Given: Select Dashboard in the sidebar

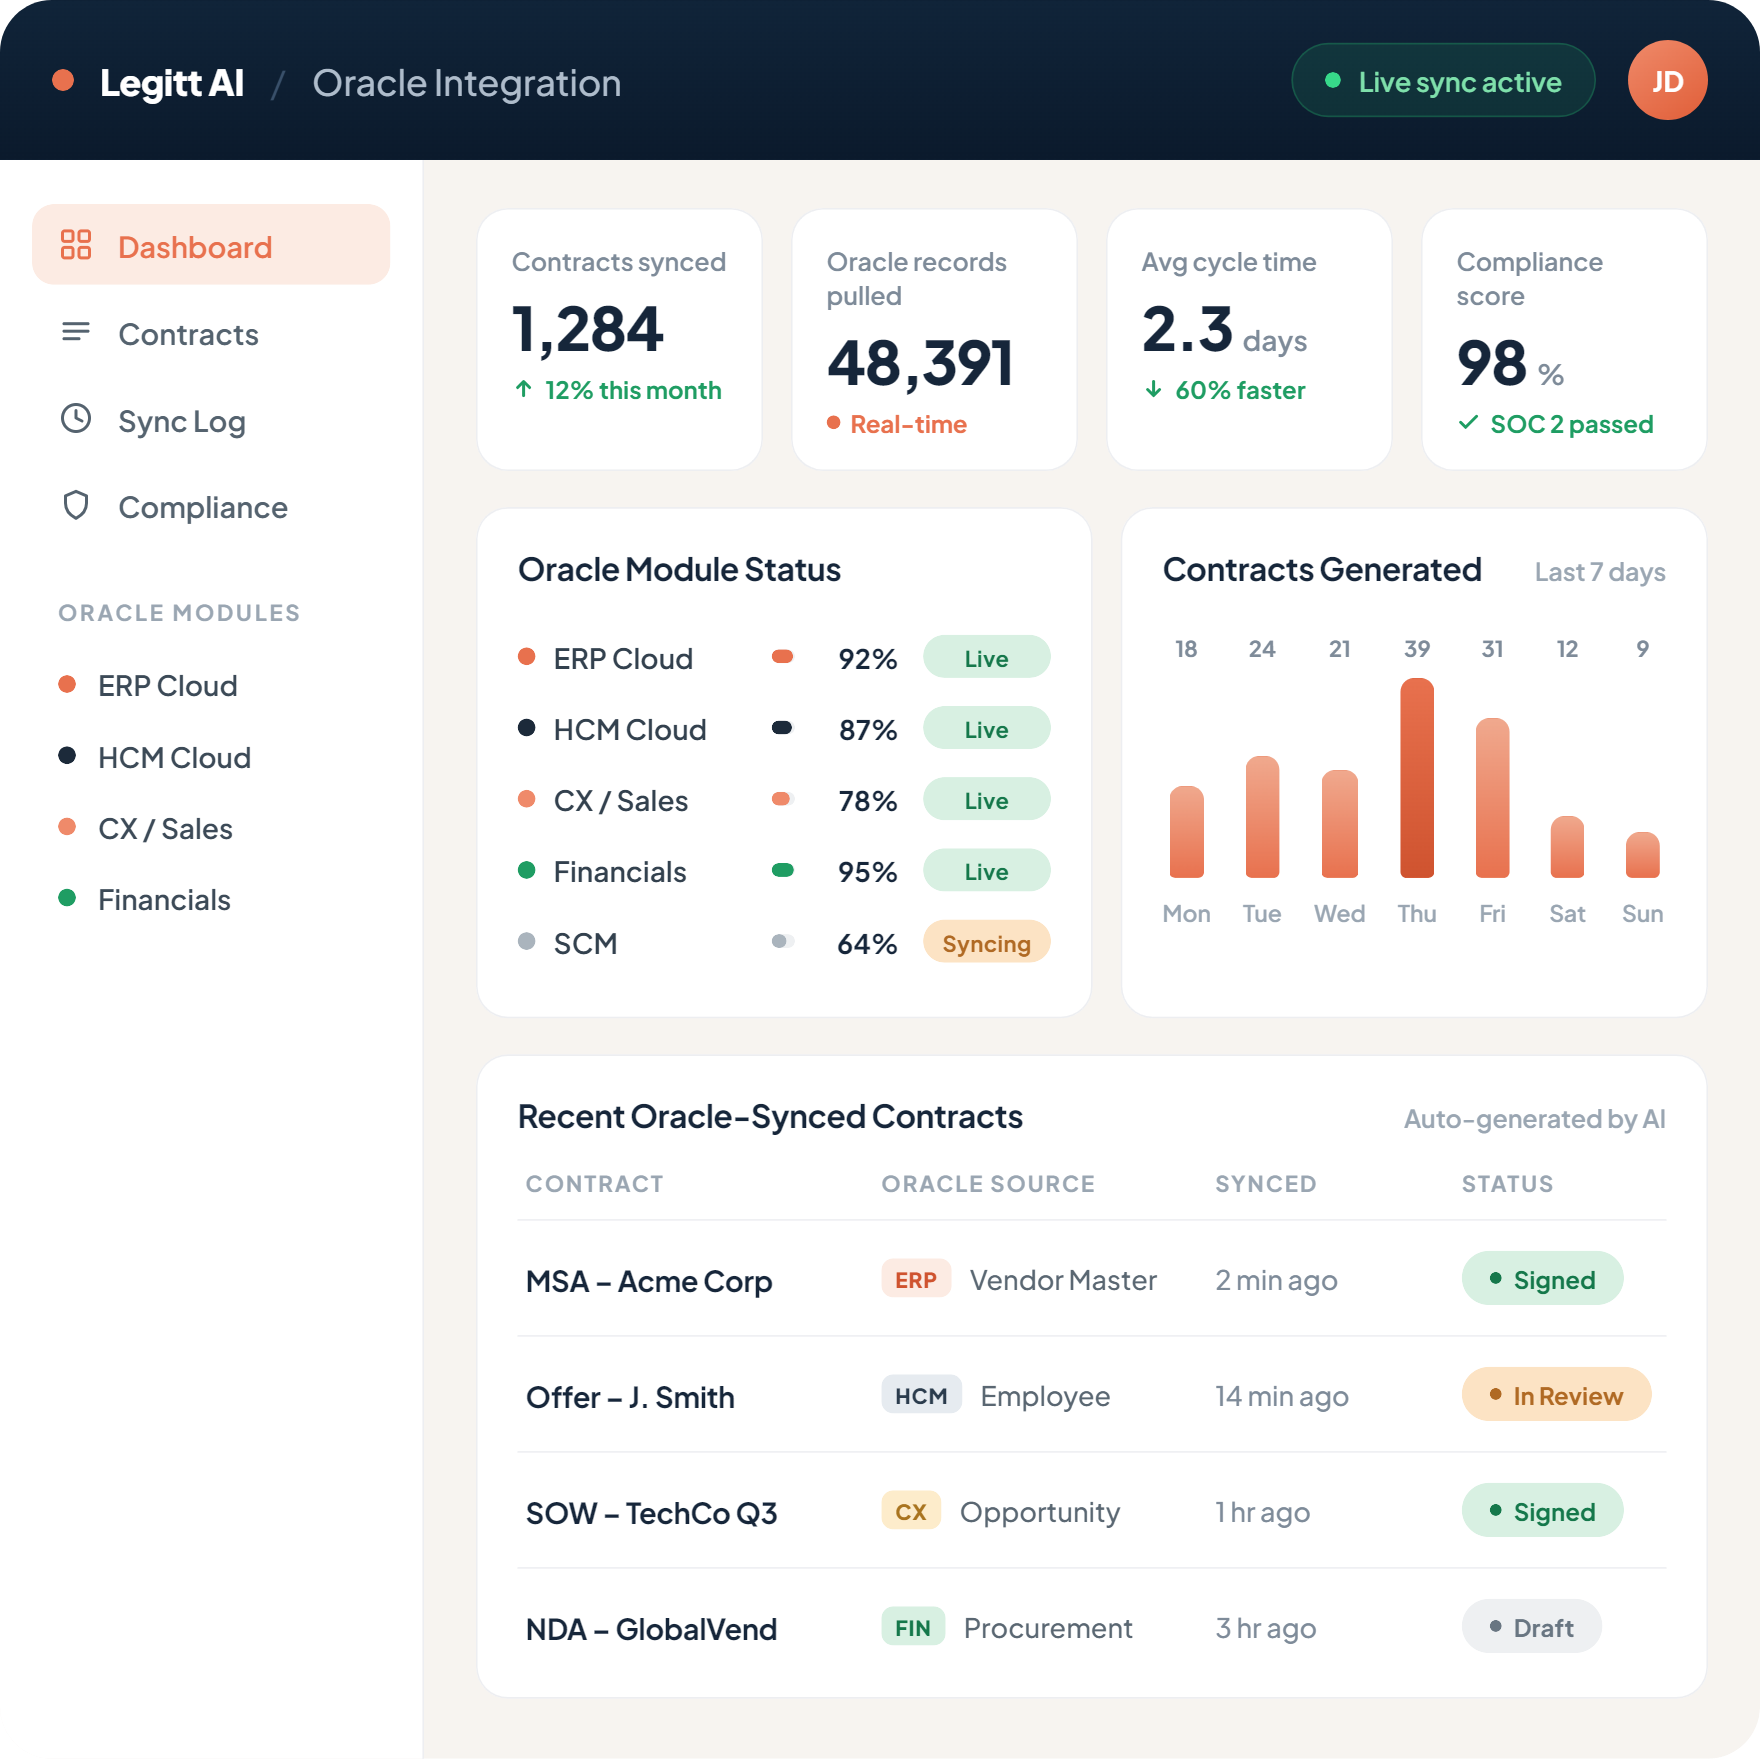Looking at the screenshot, I should coord(211,245).
